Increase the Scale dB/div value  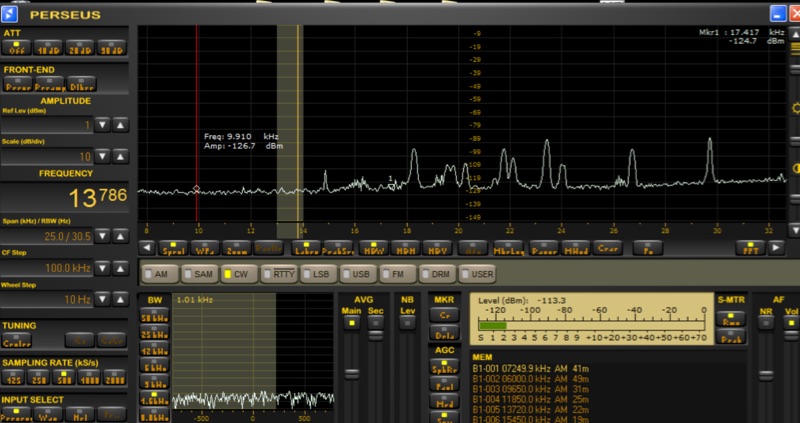(x=120, y=156)
